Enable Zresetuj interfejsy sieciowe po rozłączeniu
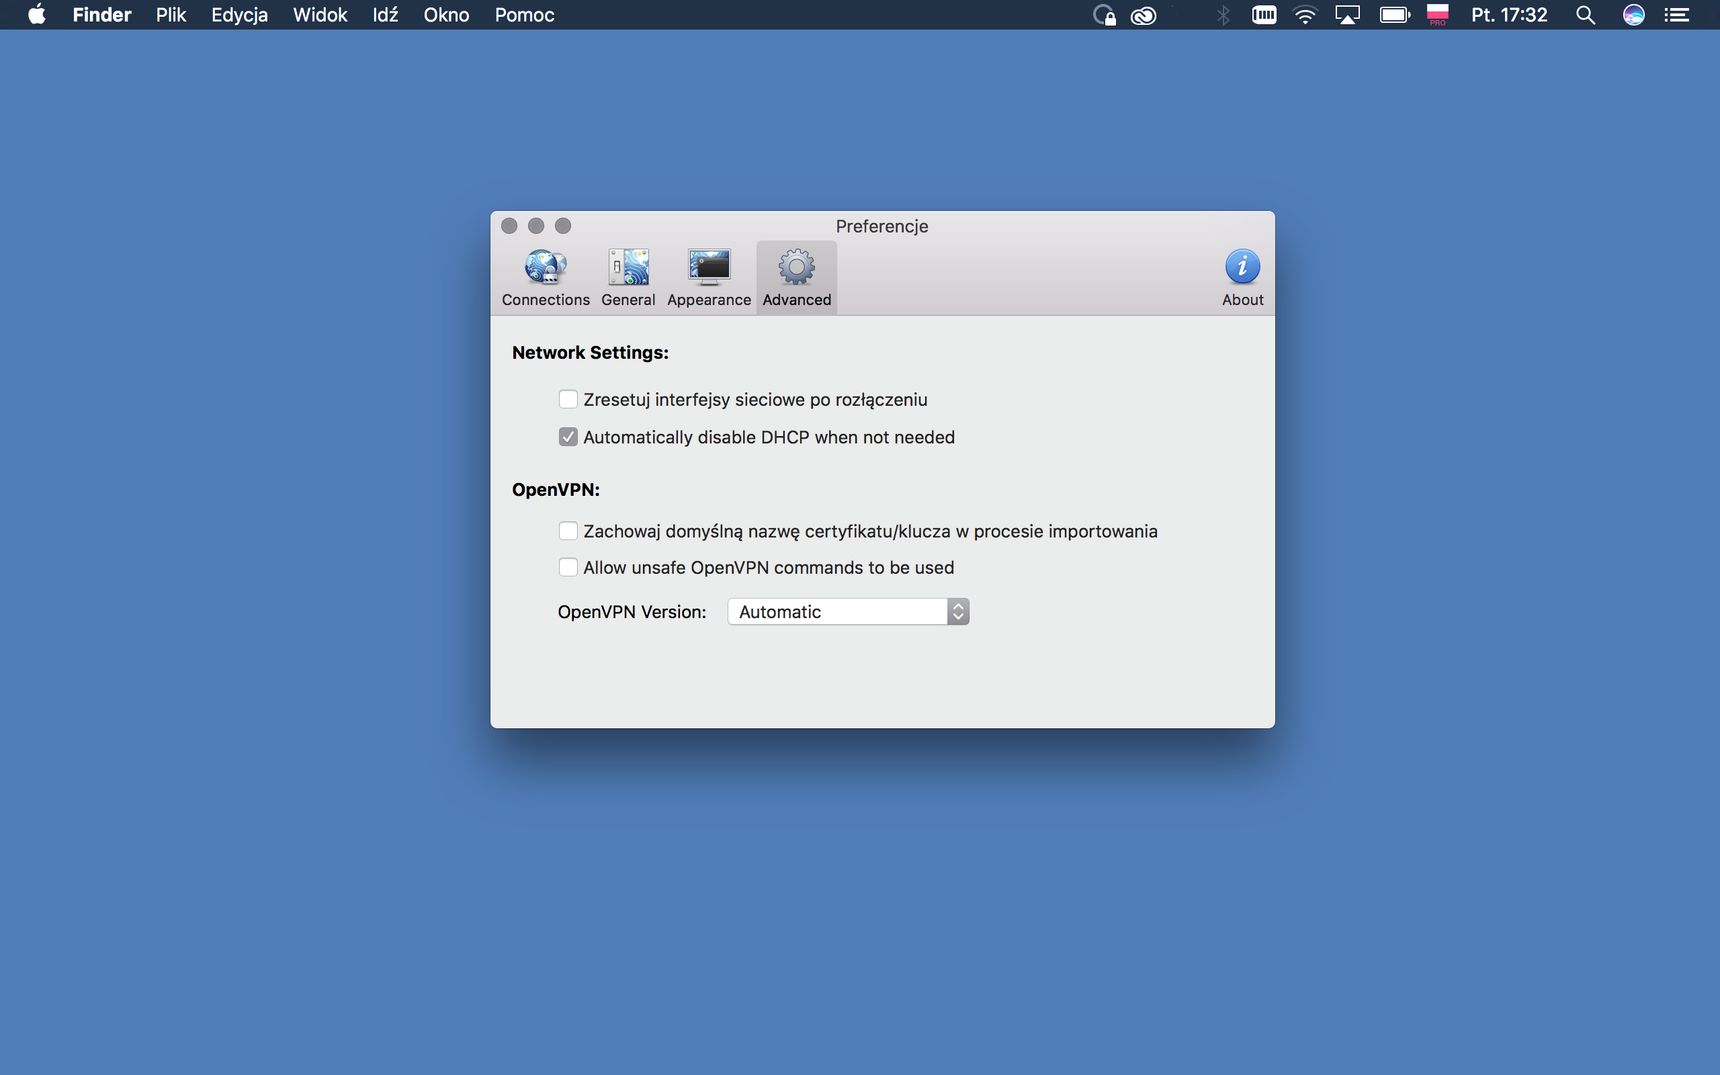 [568, 399]
